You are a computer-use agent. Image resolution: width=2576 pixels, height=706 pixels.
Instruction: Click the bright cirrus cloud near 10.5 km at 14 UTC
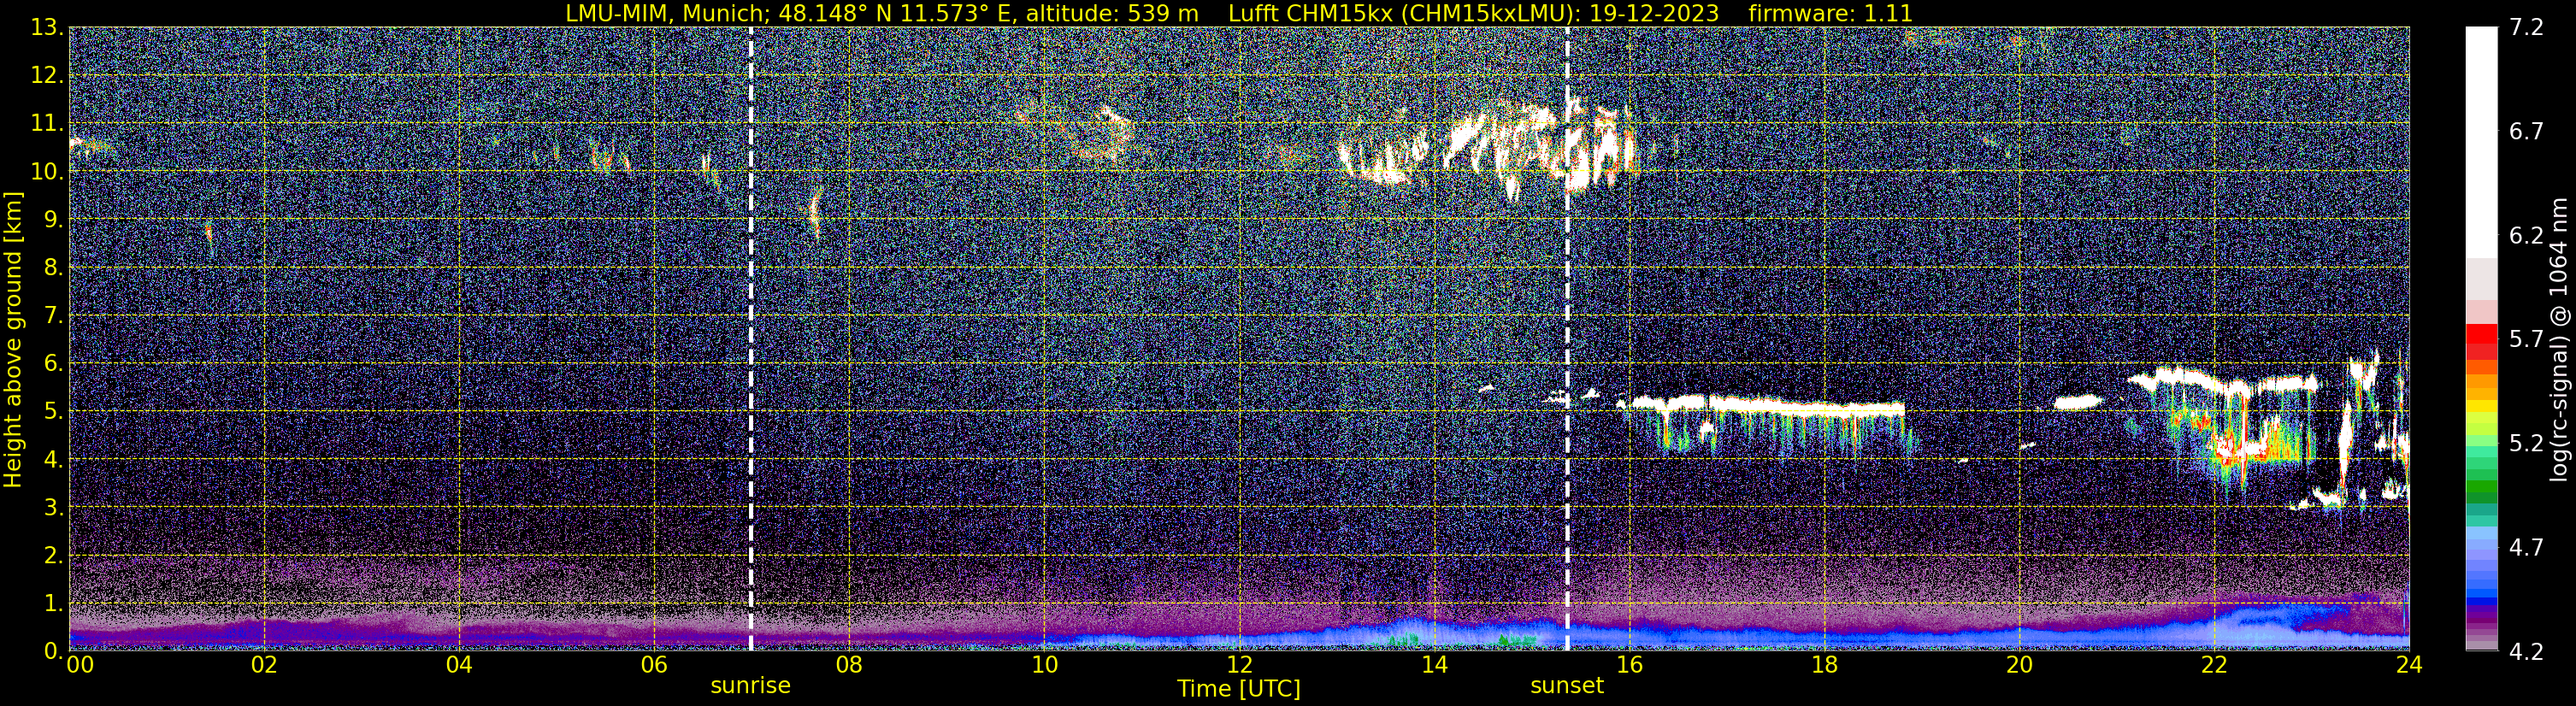[x=1490, y=145]
